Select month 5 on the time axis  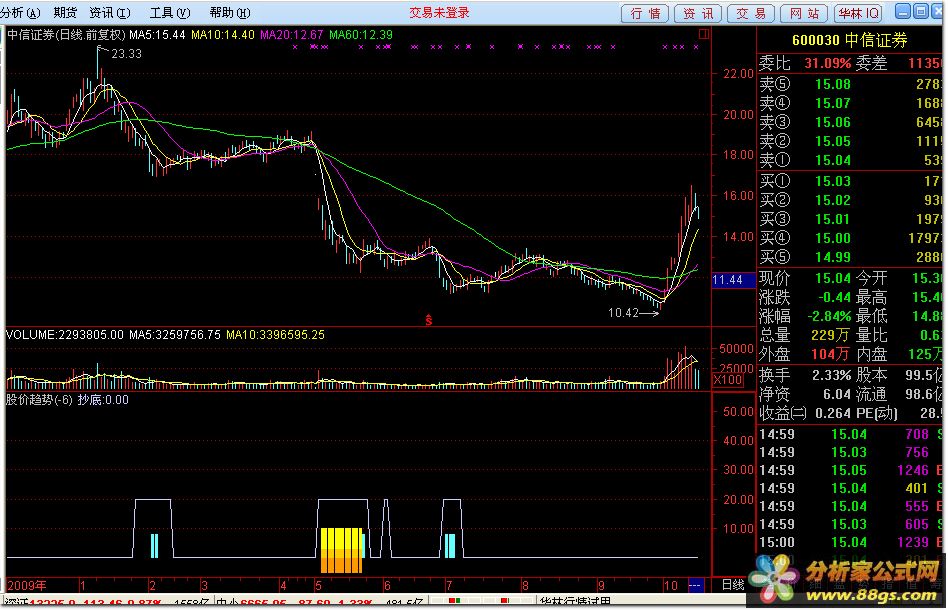coord(318,585)
